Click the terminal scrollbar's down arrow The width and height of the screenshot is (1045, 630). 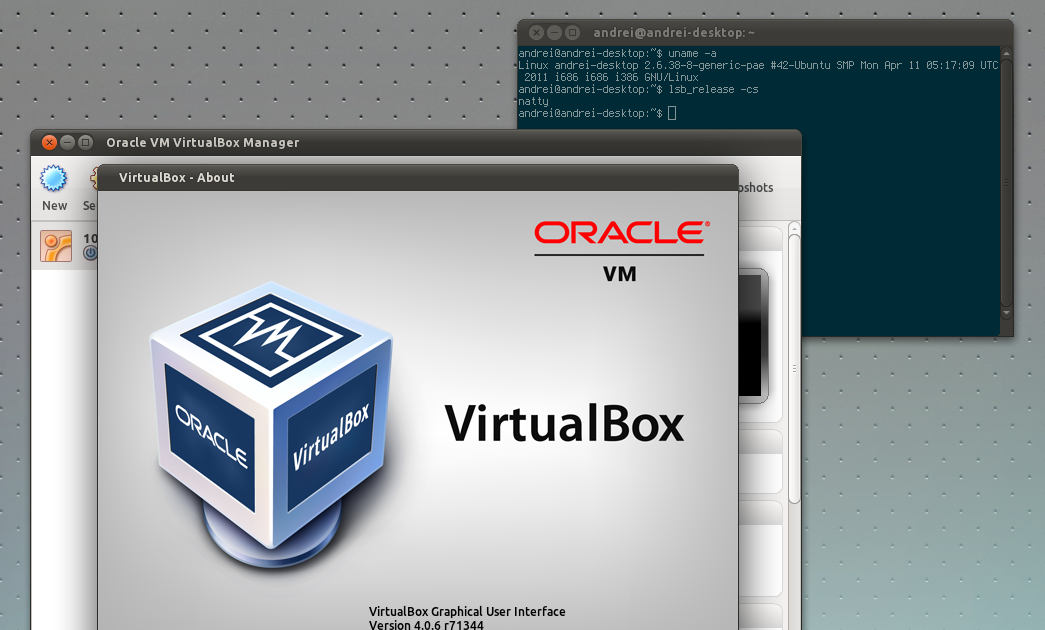tap(1006, 312)
